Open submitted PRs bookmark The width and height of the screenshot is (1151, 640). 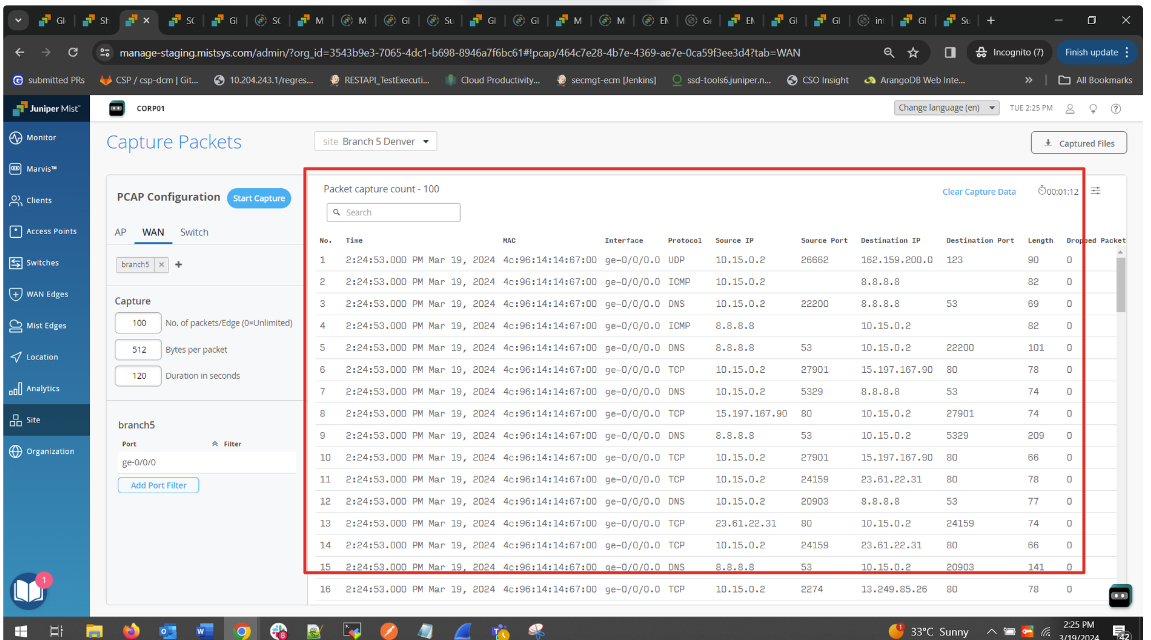pos(49,80)
